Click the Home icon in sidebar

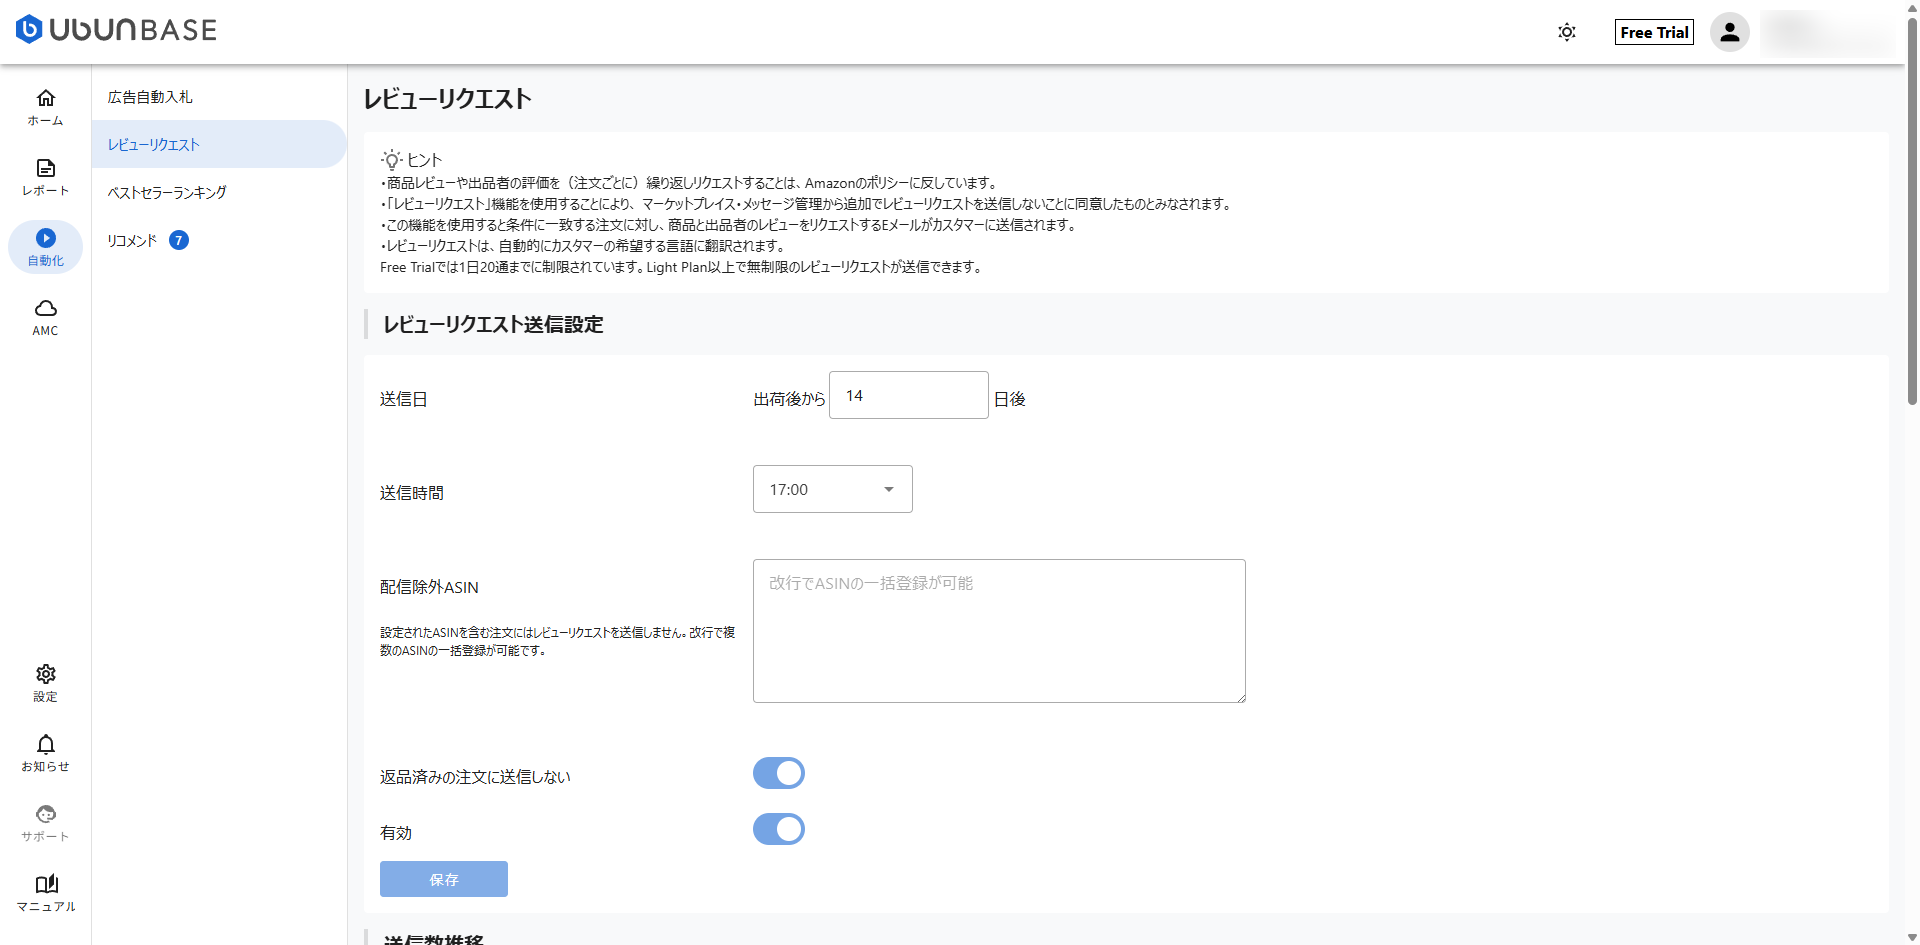(45, 99)
